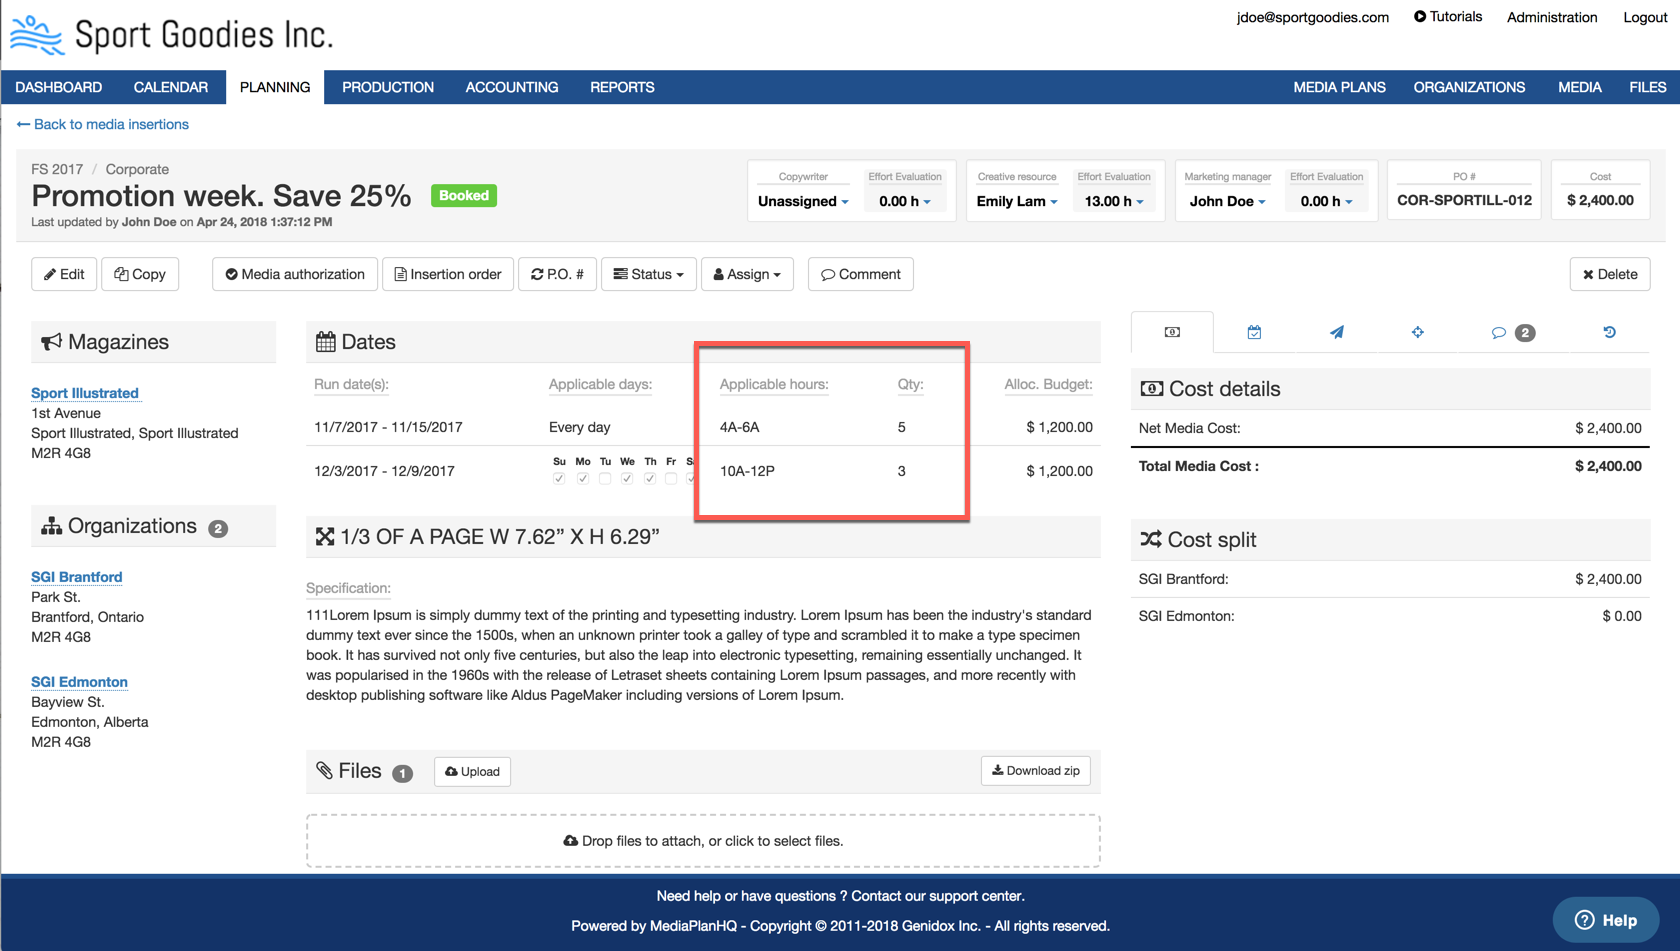The height and width of the screenshot is (951, 1680).
Task: Open the crosshair target tab icon
Action: [1417, 333]
